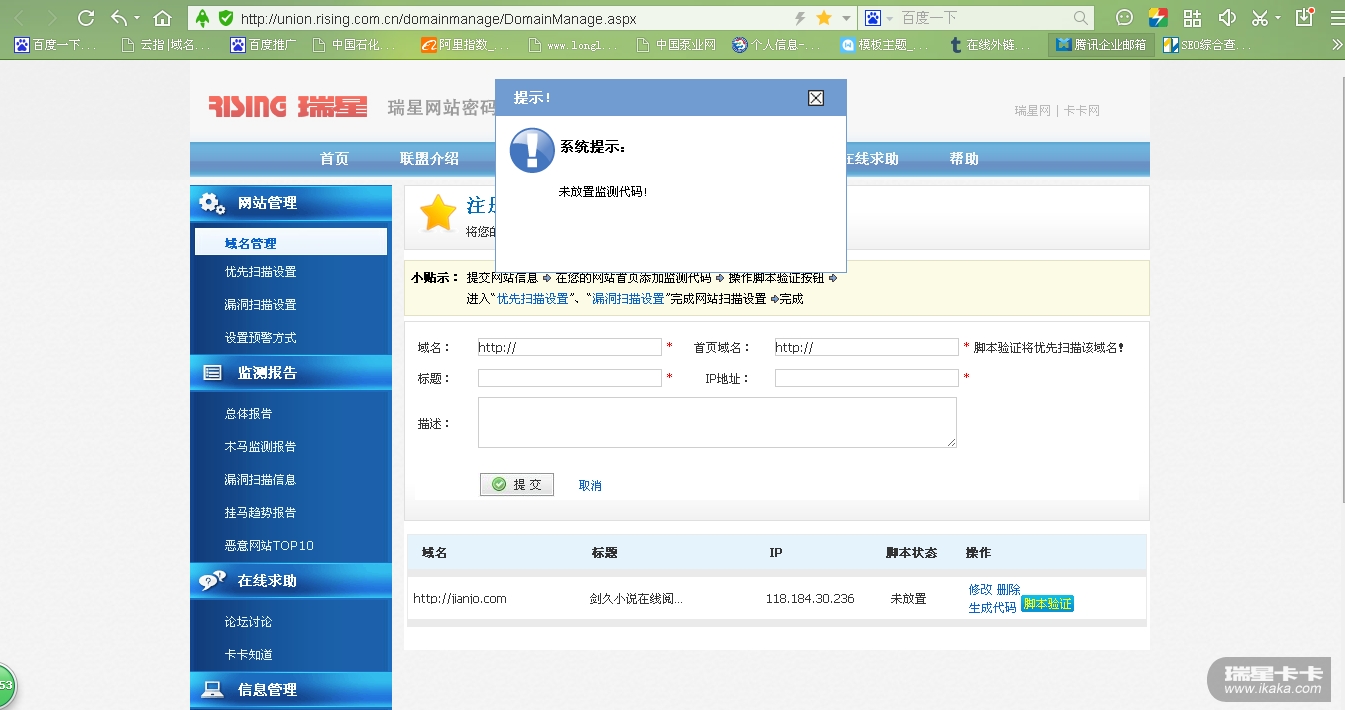Viewport: 1345px width, 710px height.
Task: Click the 漏洞扫描设置 link in the tips box
Action: pos(629,299)
